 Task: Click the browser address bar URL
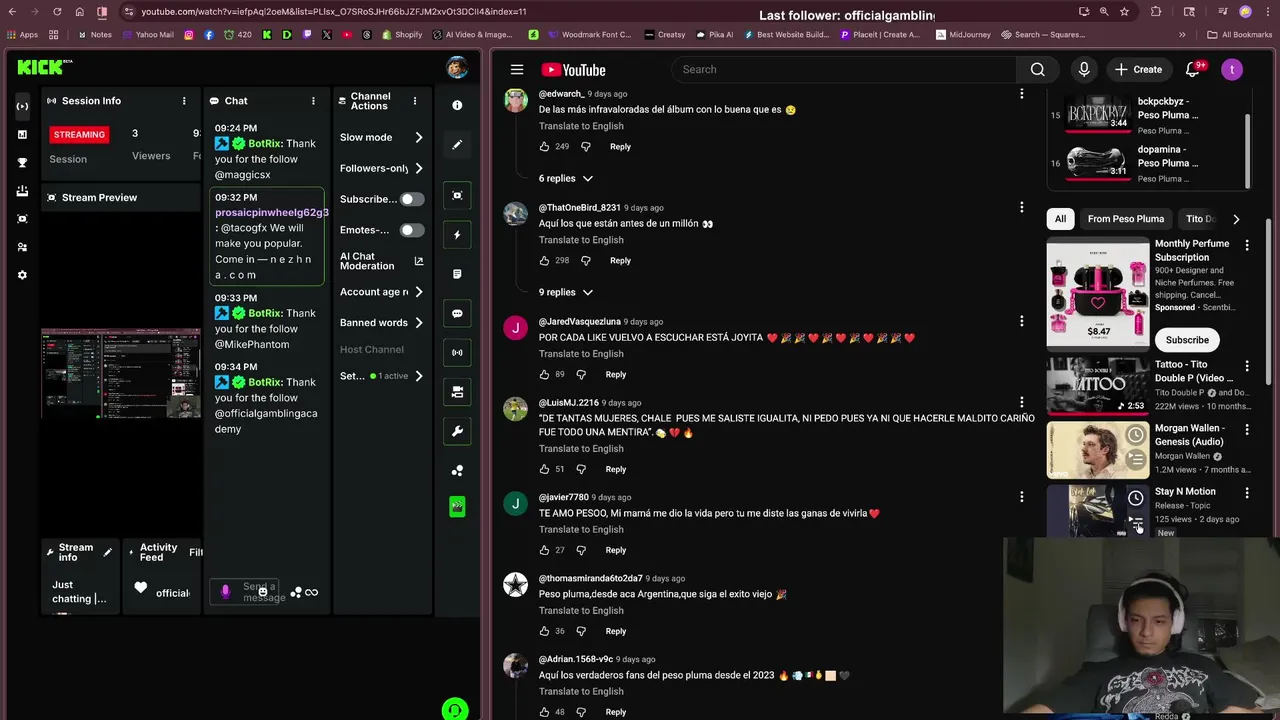pyautogui.click(x=334, y=12)
